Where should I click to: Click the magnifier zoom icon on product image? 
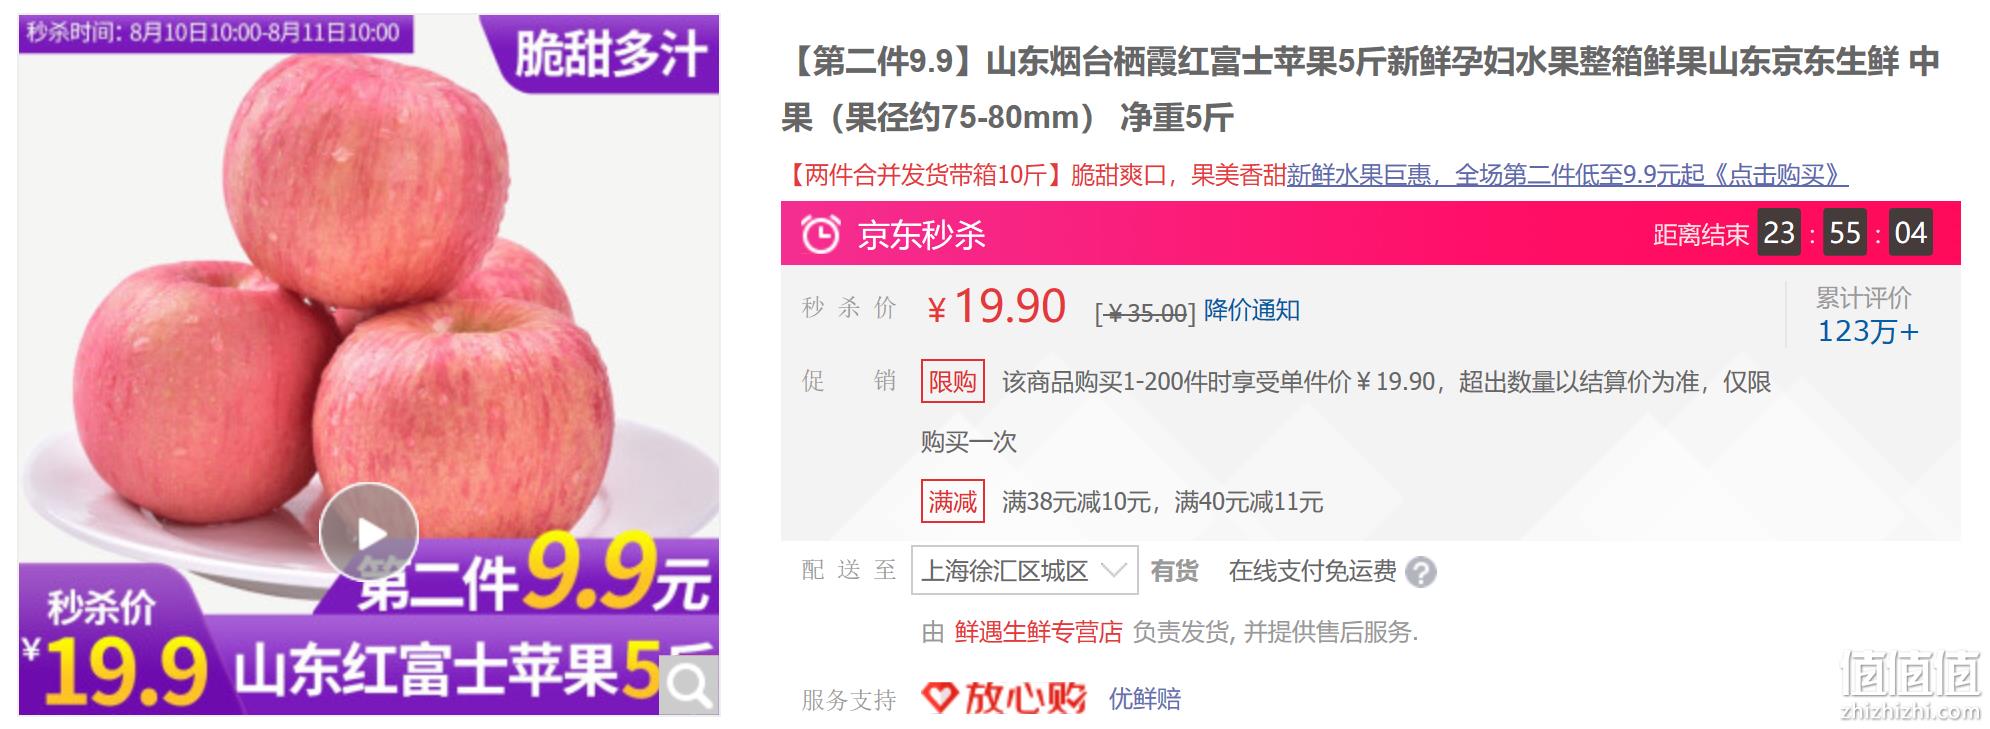pos(689,685)
